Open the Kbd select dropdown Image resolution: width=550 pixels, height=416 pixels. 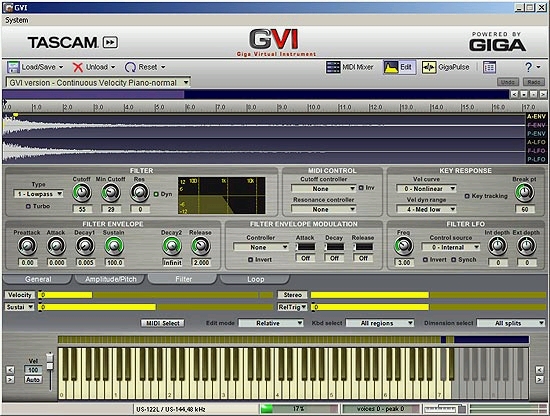380,323
